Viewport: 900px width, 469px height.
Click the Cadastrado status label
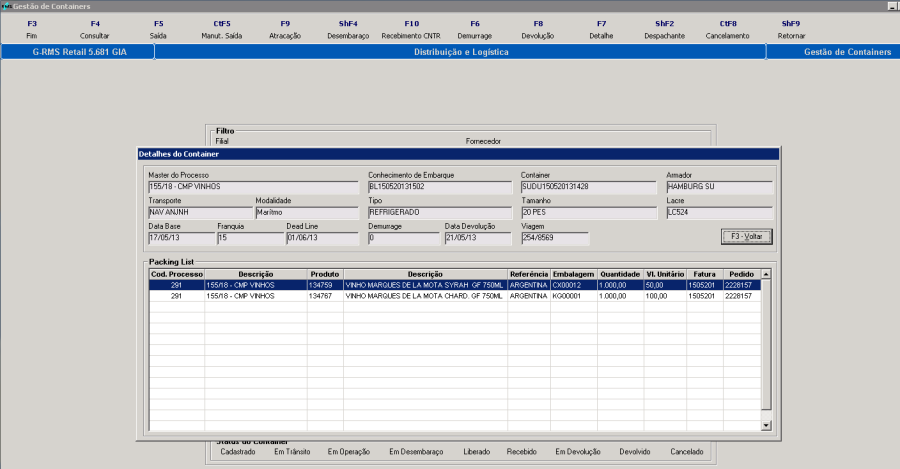click(x=238, y=452)
